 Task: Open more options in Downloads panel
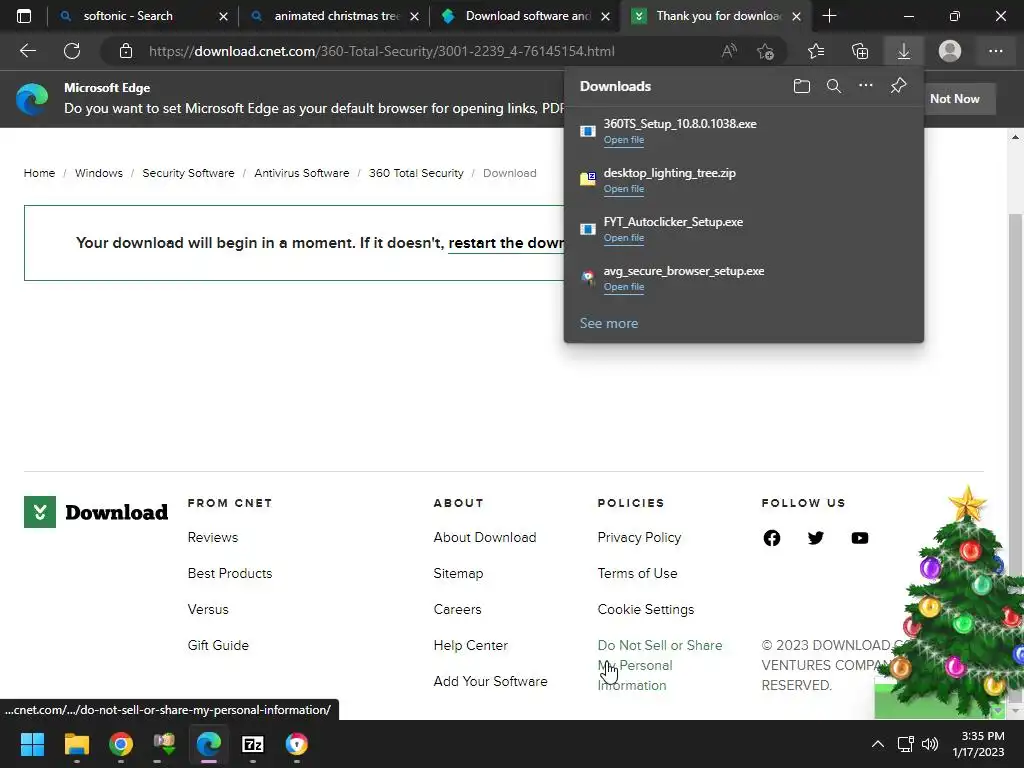(866, 86)
